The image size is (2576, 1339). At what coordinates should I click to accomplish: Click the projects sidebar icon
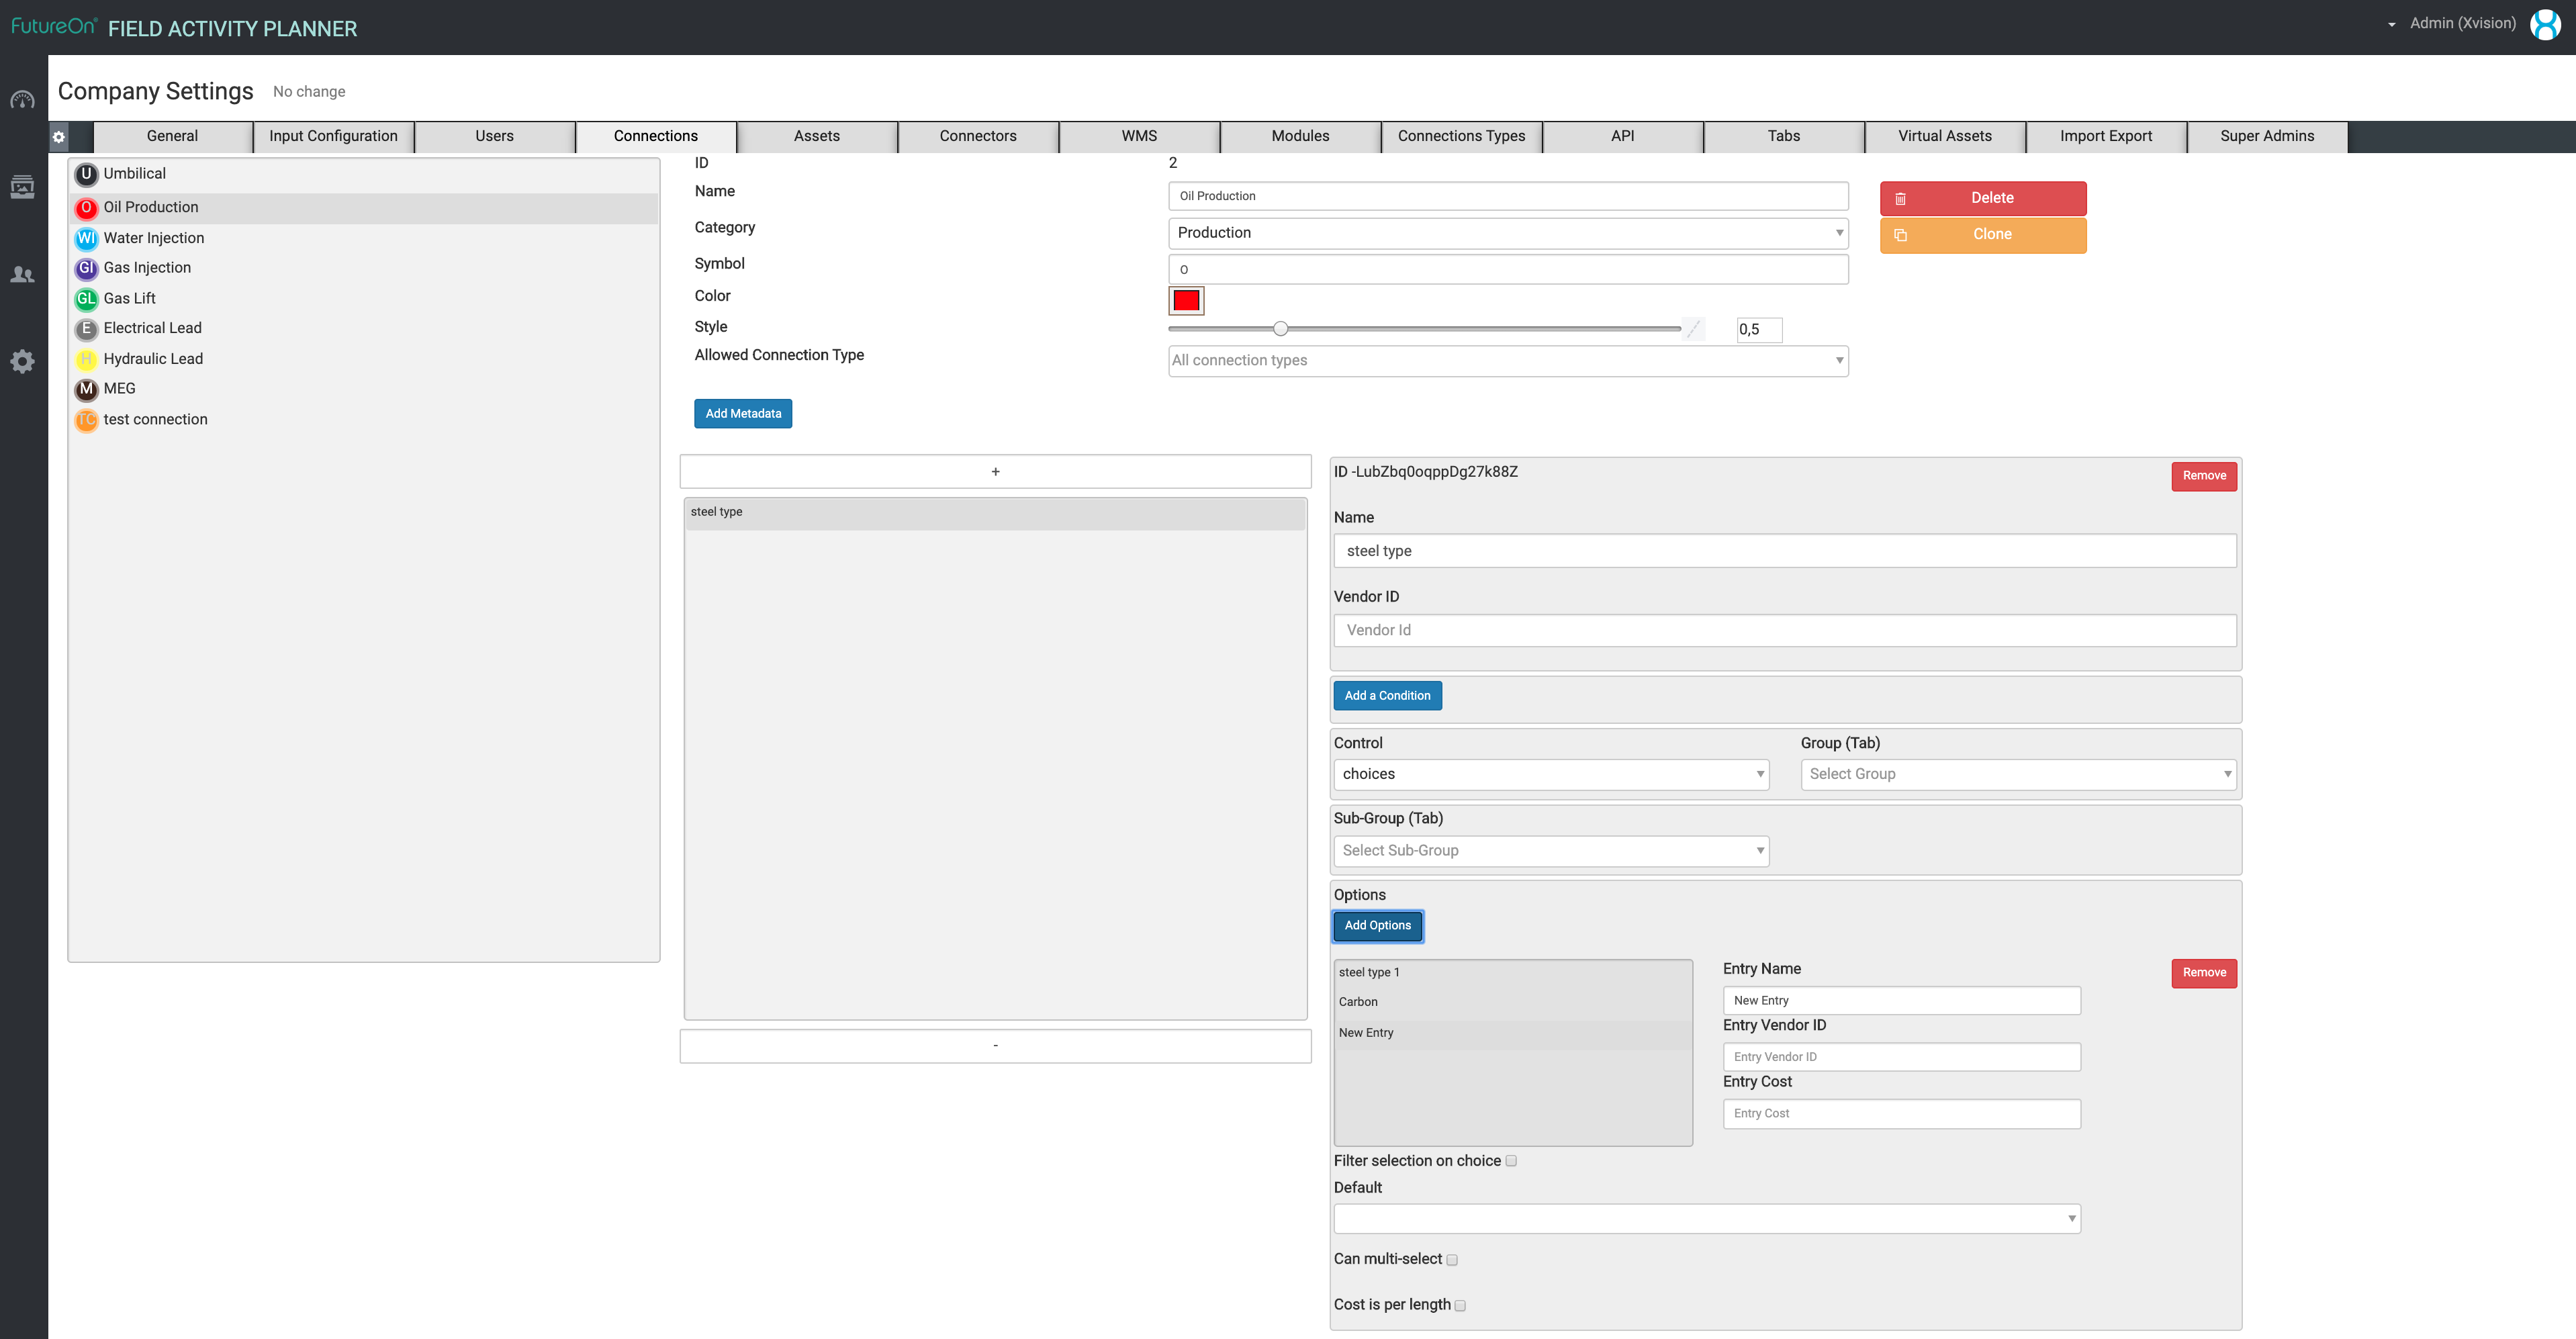(x=22, y=187)
